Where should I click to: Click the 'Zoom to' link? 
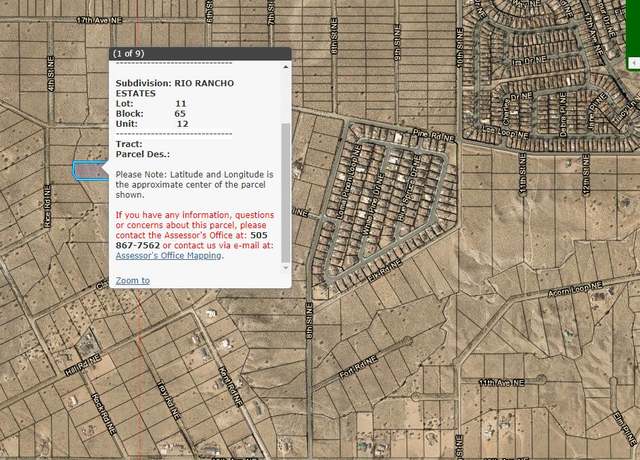[133, 280]
